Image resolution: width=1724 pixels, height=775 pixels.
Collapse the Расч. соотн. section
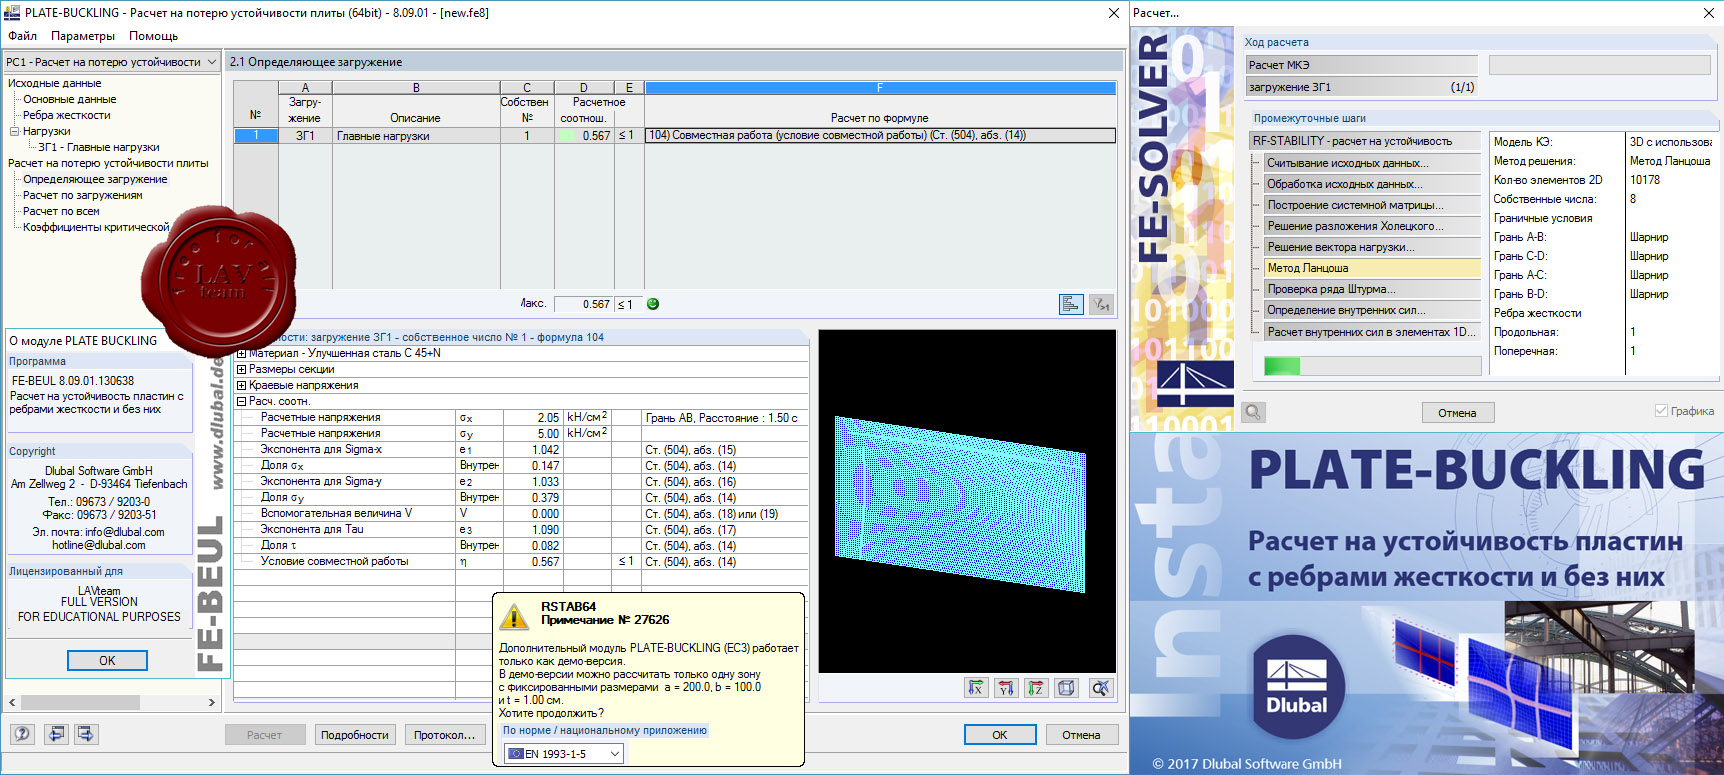(241, 401)
